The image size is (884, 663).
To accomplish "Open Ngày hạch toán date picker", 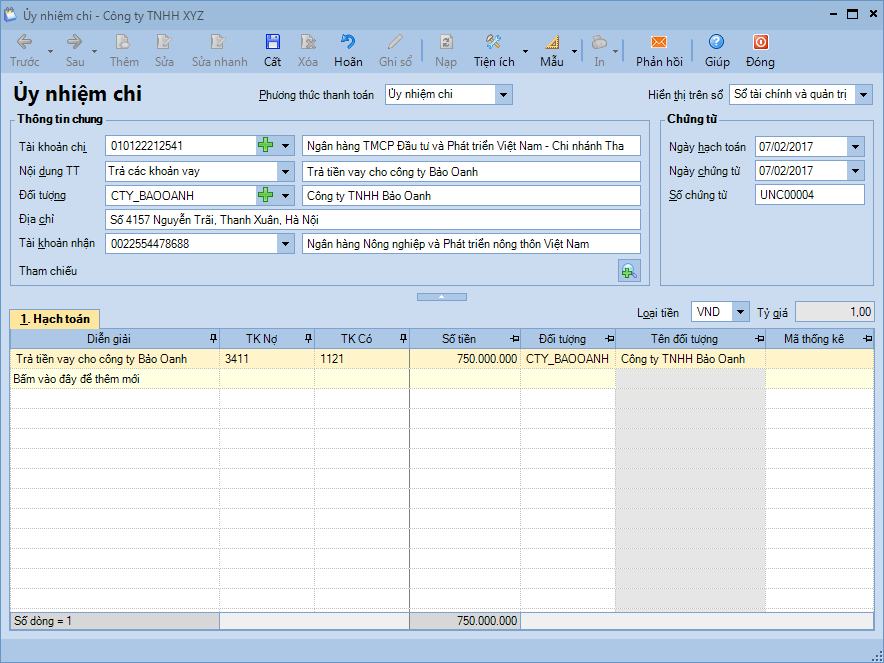I will (x=856, y=147).
